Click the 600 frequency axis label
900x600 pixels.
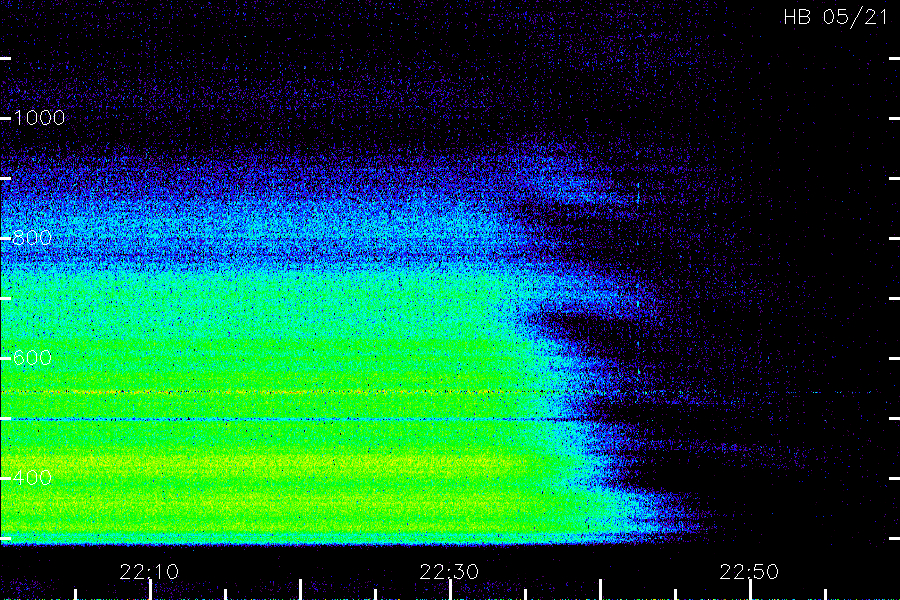coord(32,358)
